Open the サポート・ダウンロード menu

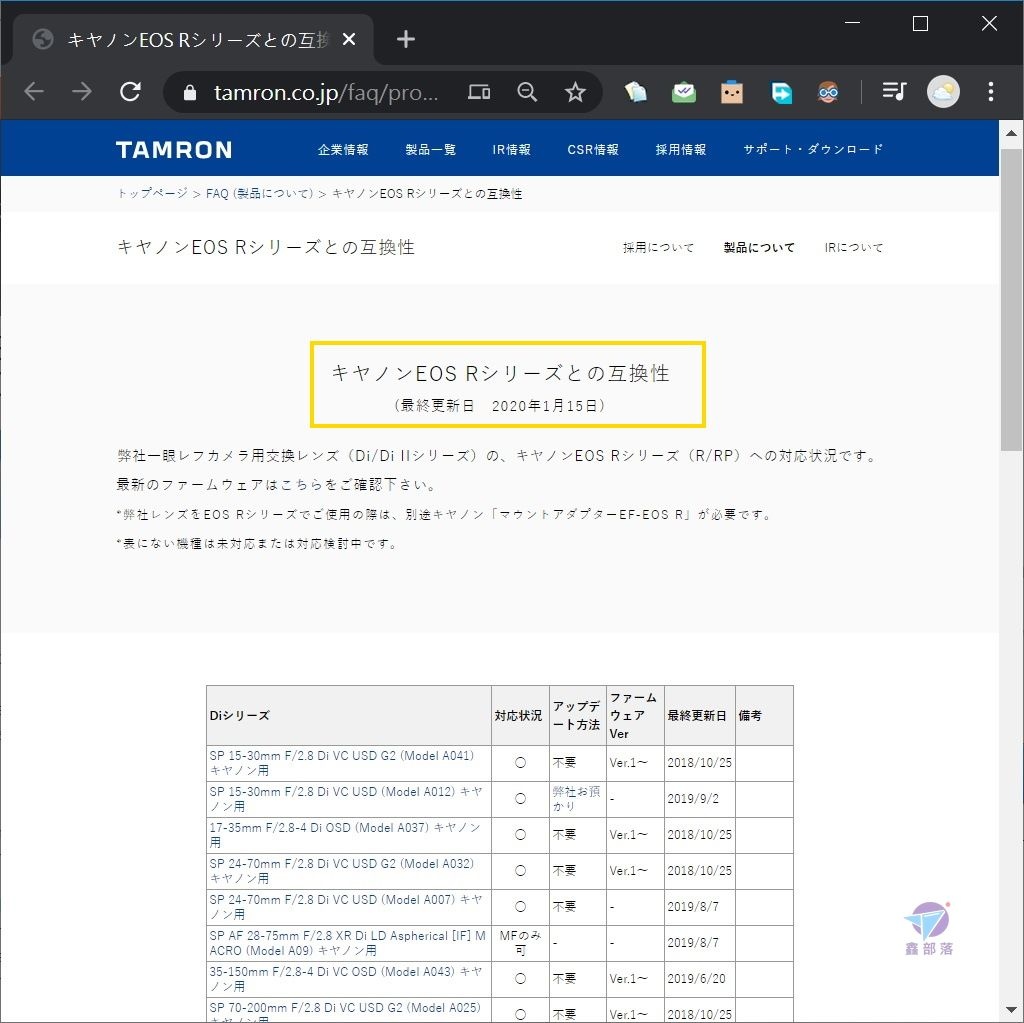click(813, 150)
